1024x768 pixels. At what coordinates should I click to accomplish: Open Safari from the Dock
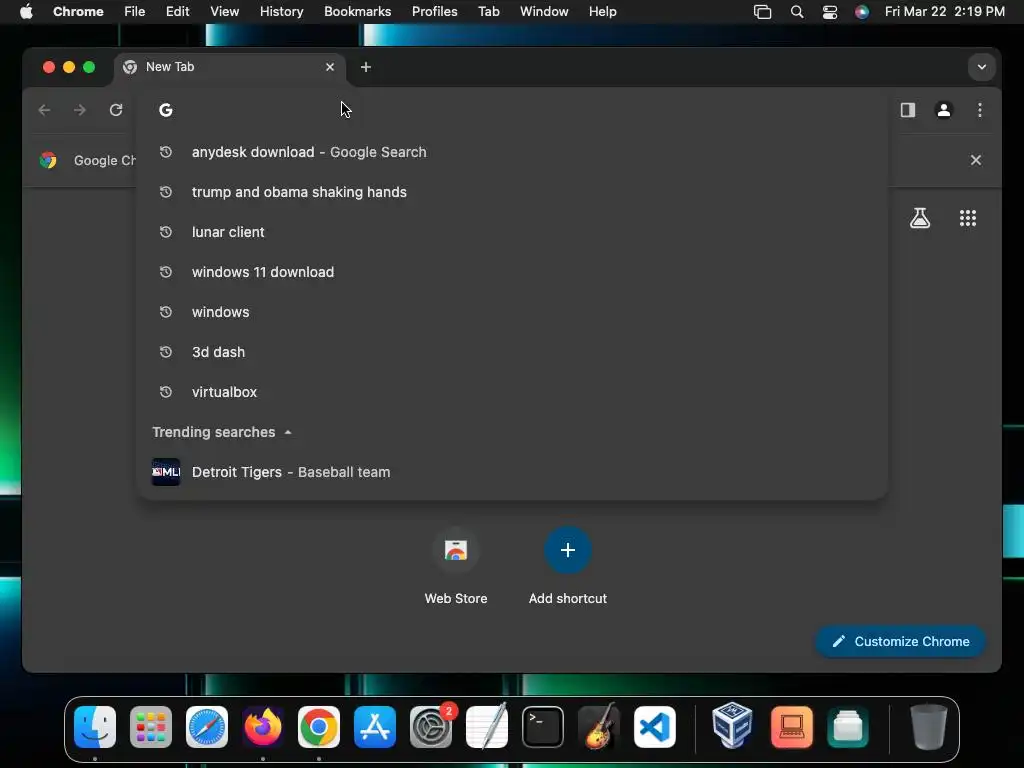(x=207, y=727)
